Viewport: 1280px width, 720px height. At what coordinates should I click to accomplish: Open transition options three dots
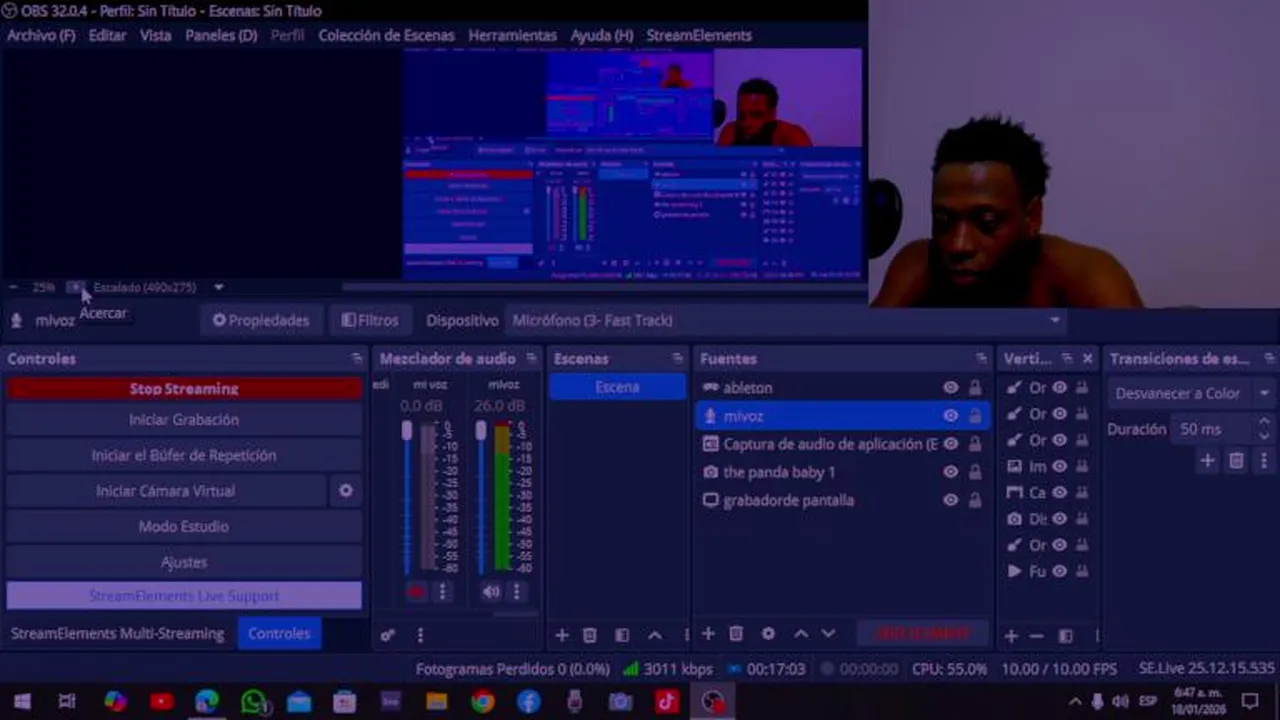tap(1265, 461)
